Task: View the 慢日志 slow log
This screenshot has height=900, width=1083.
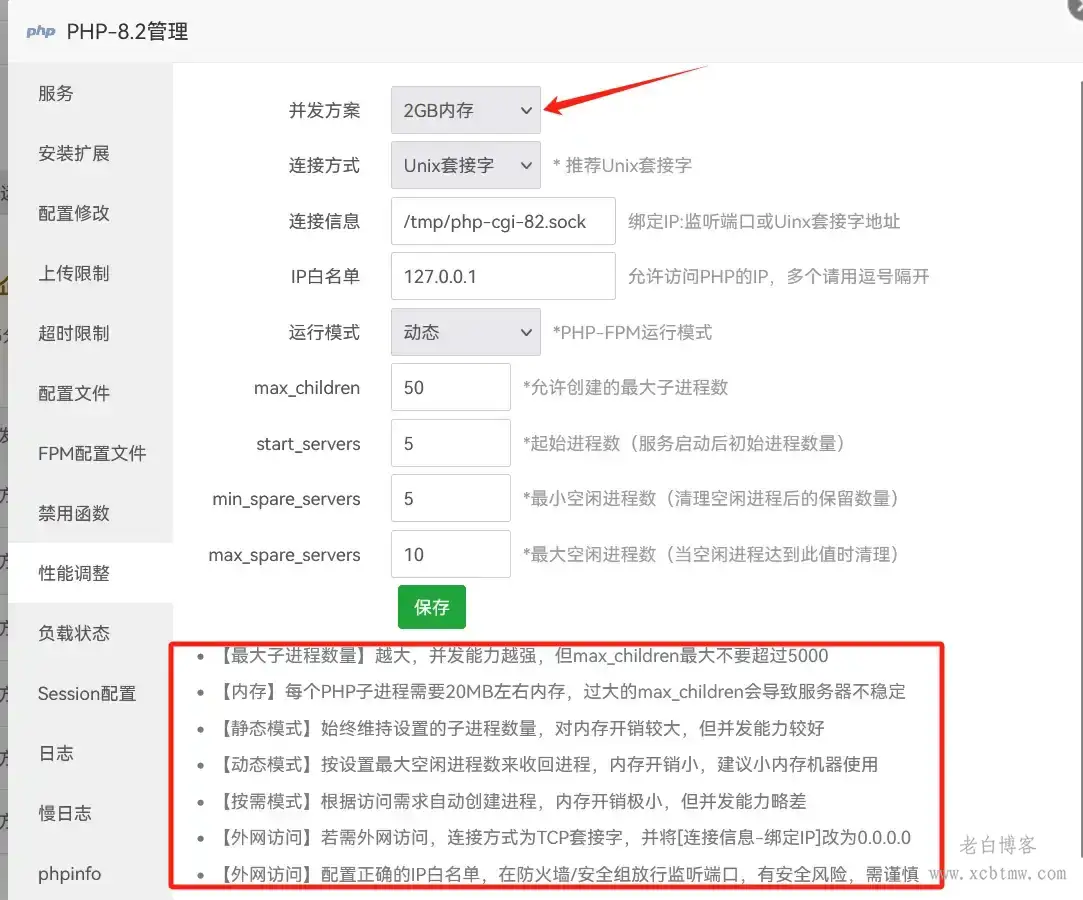Action: point(65,812)
